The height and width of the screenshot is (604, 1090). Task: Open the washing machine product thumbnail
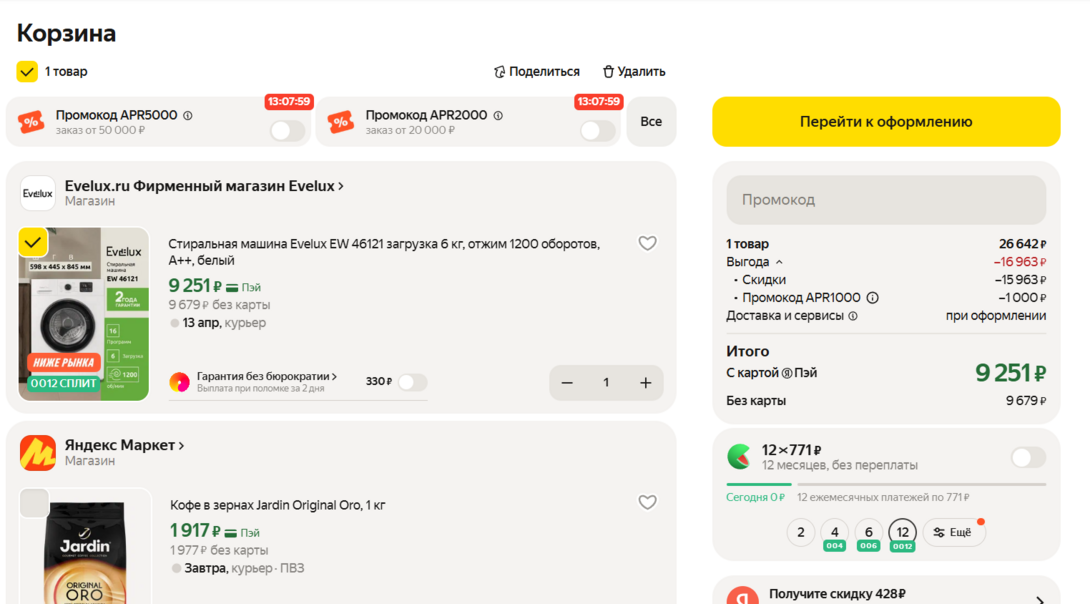click(x=83, y=314)
